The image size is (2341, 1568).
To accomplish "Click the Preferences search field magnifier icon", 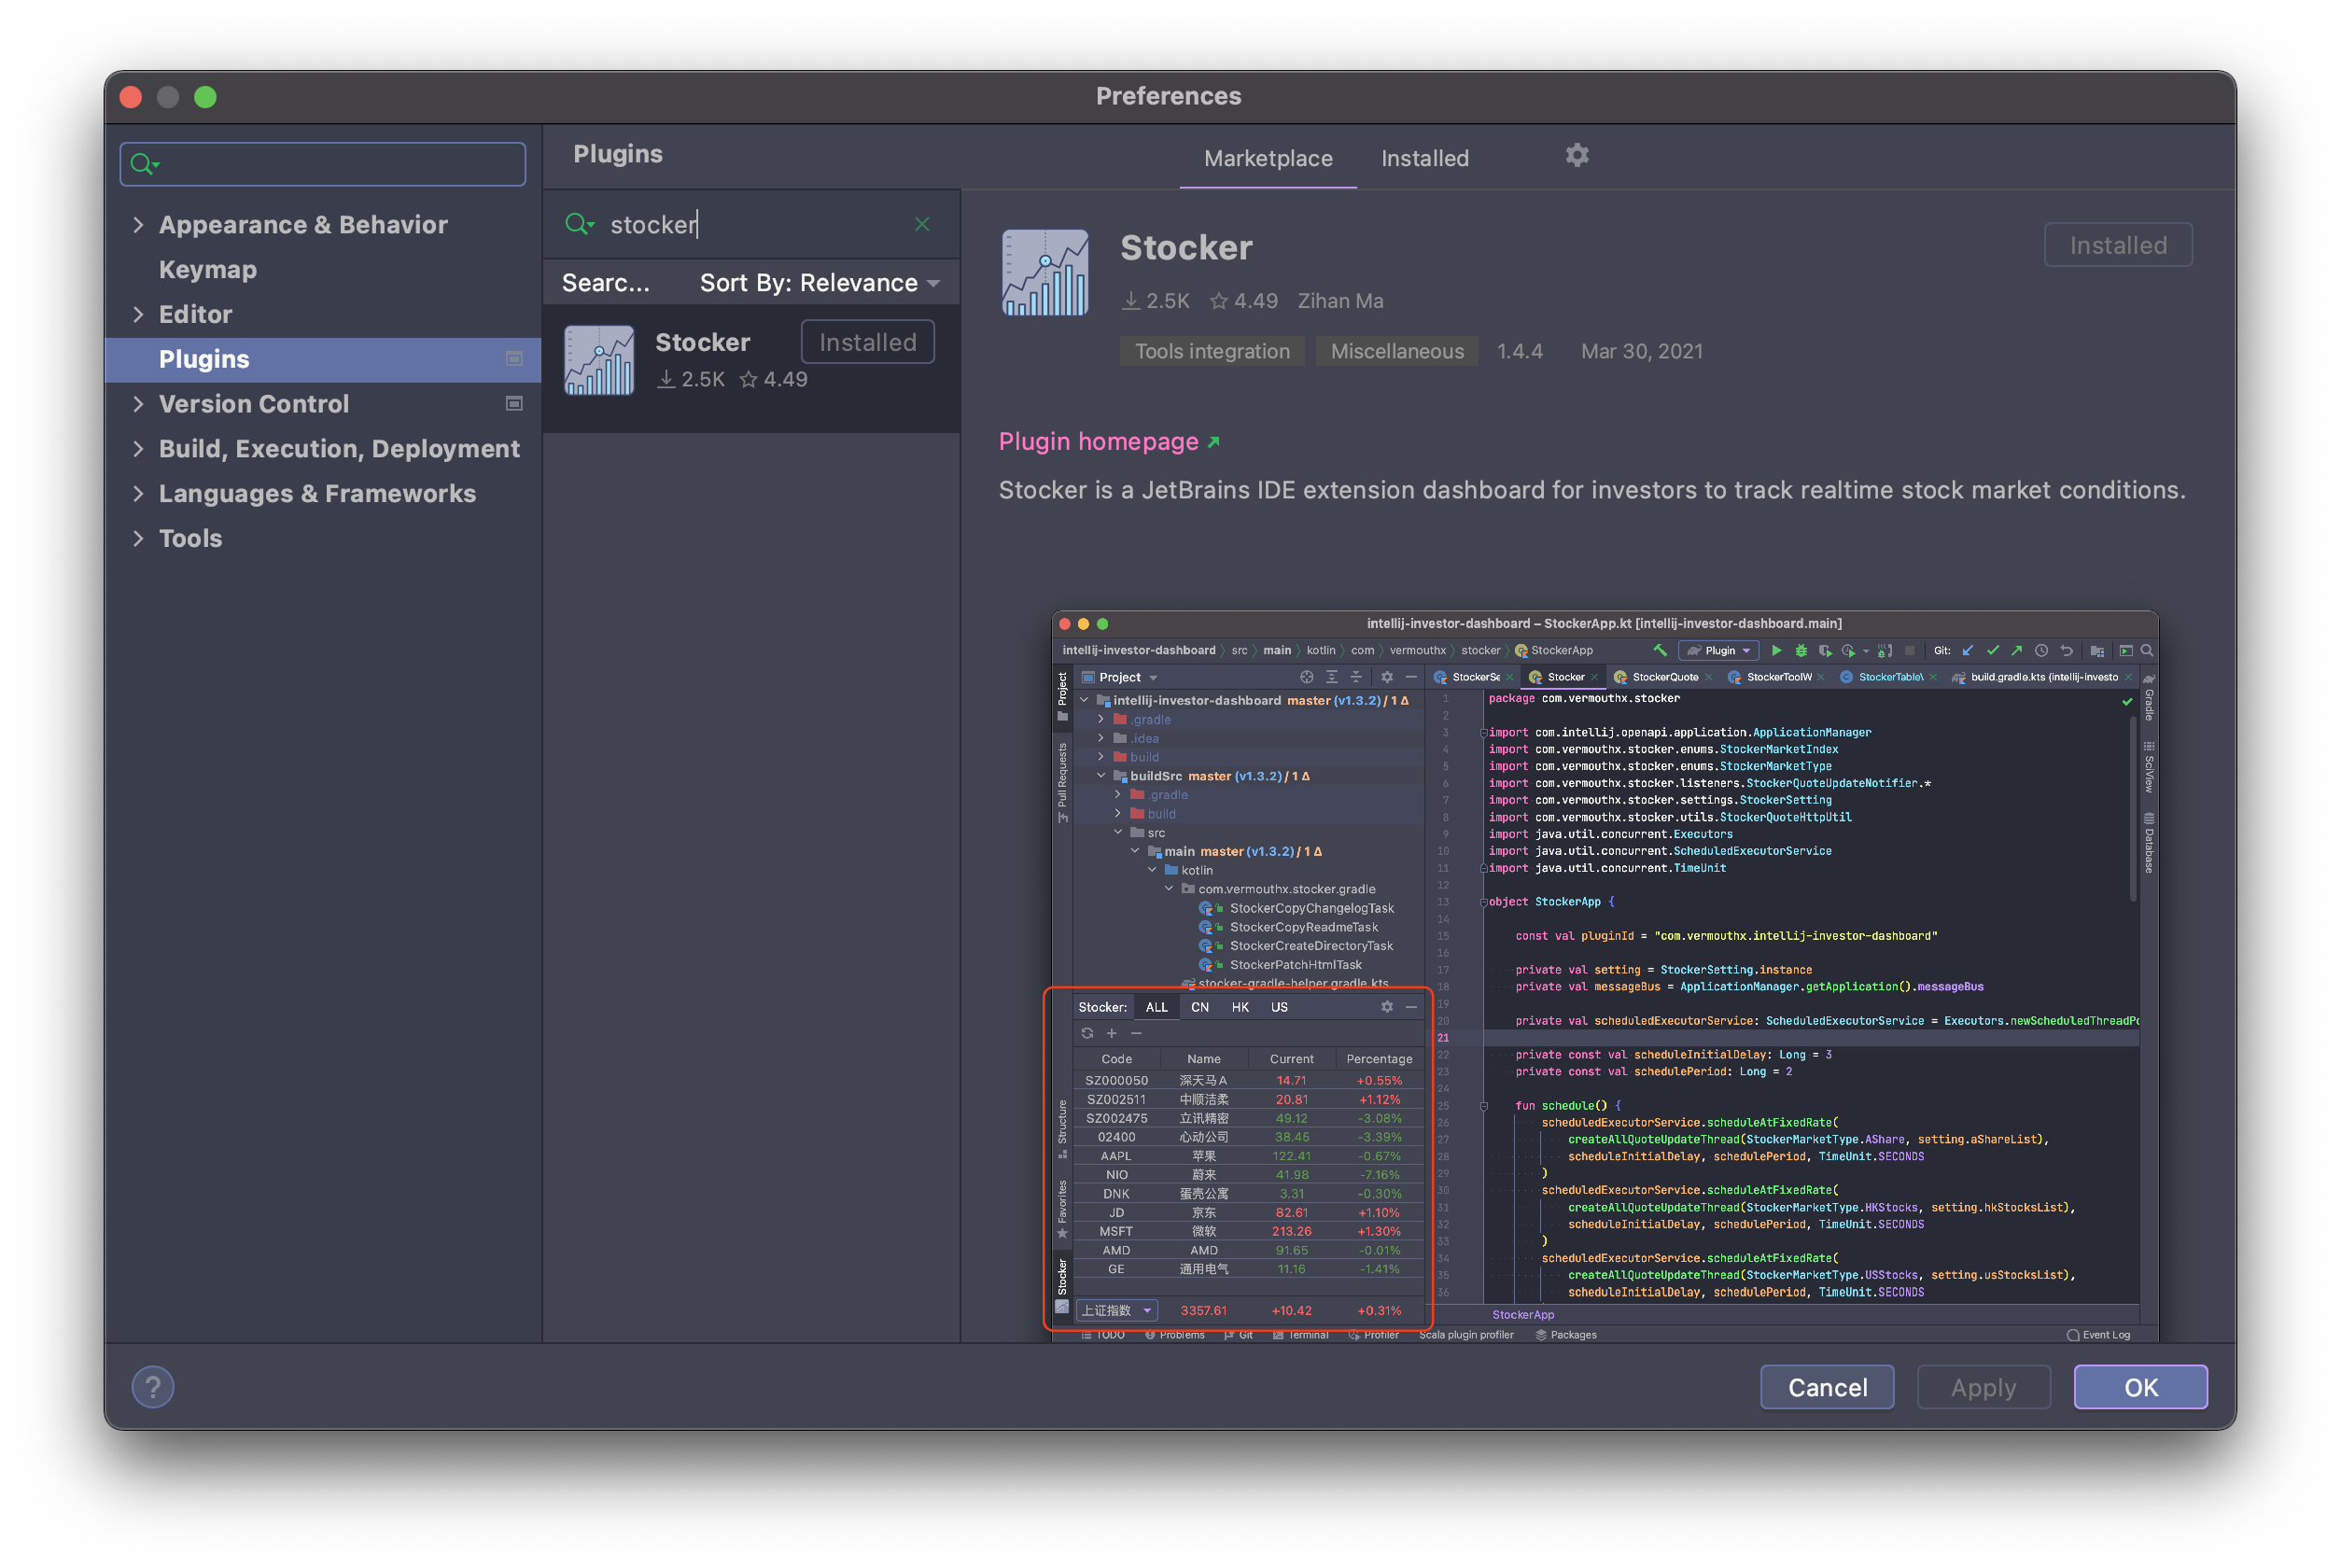I will click(x=143, y=164).
